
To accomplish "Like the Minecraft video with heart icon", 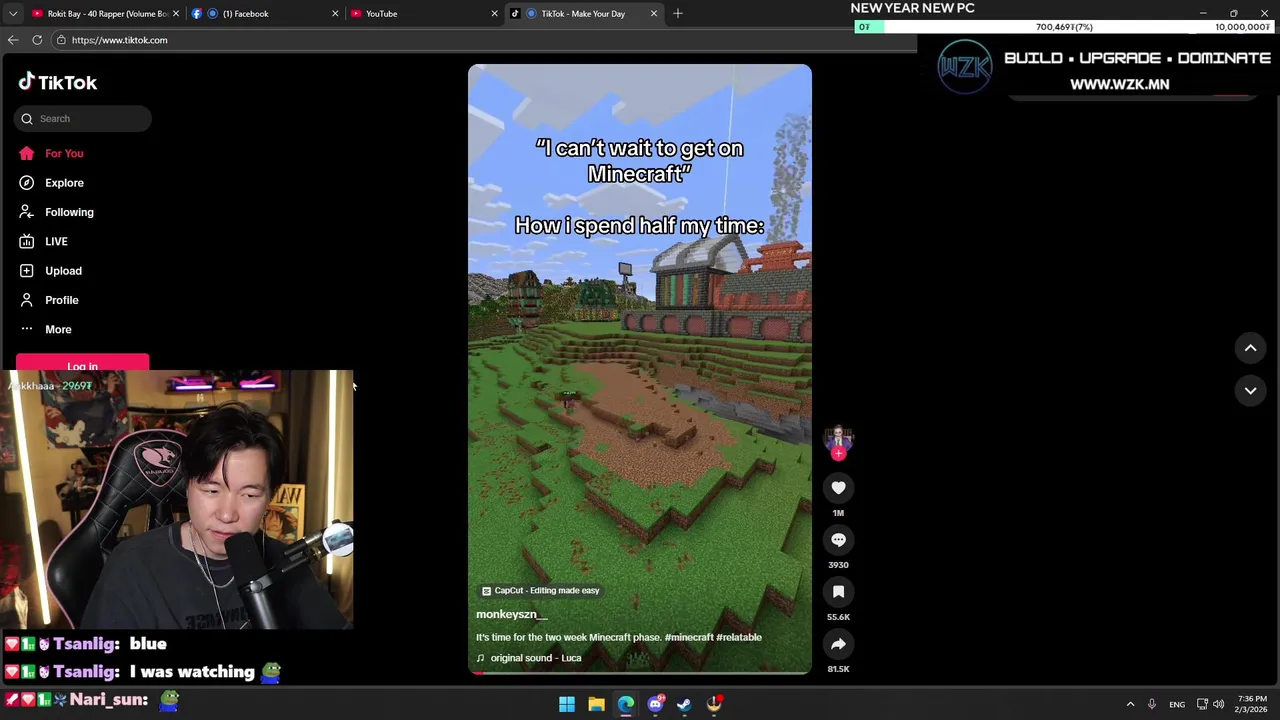I will point(838,488).
